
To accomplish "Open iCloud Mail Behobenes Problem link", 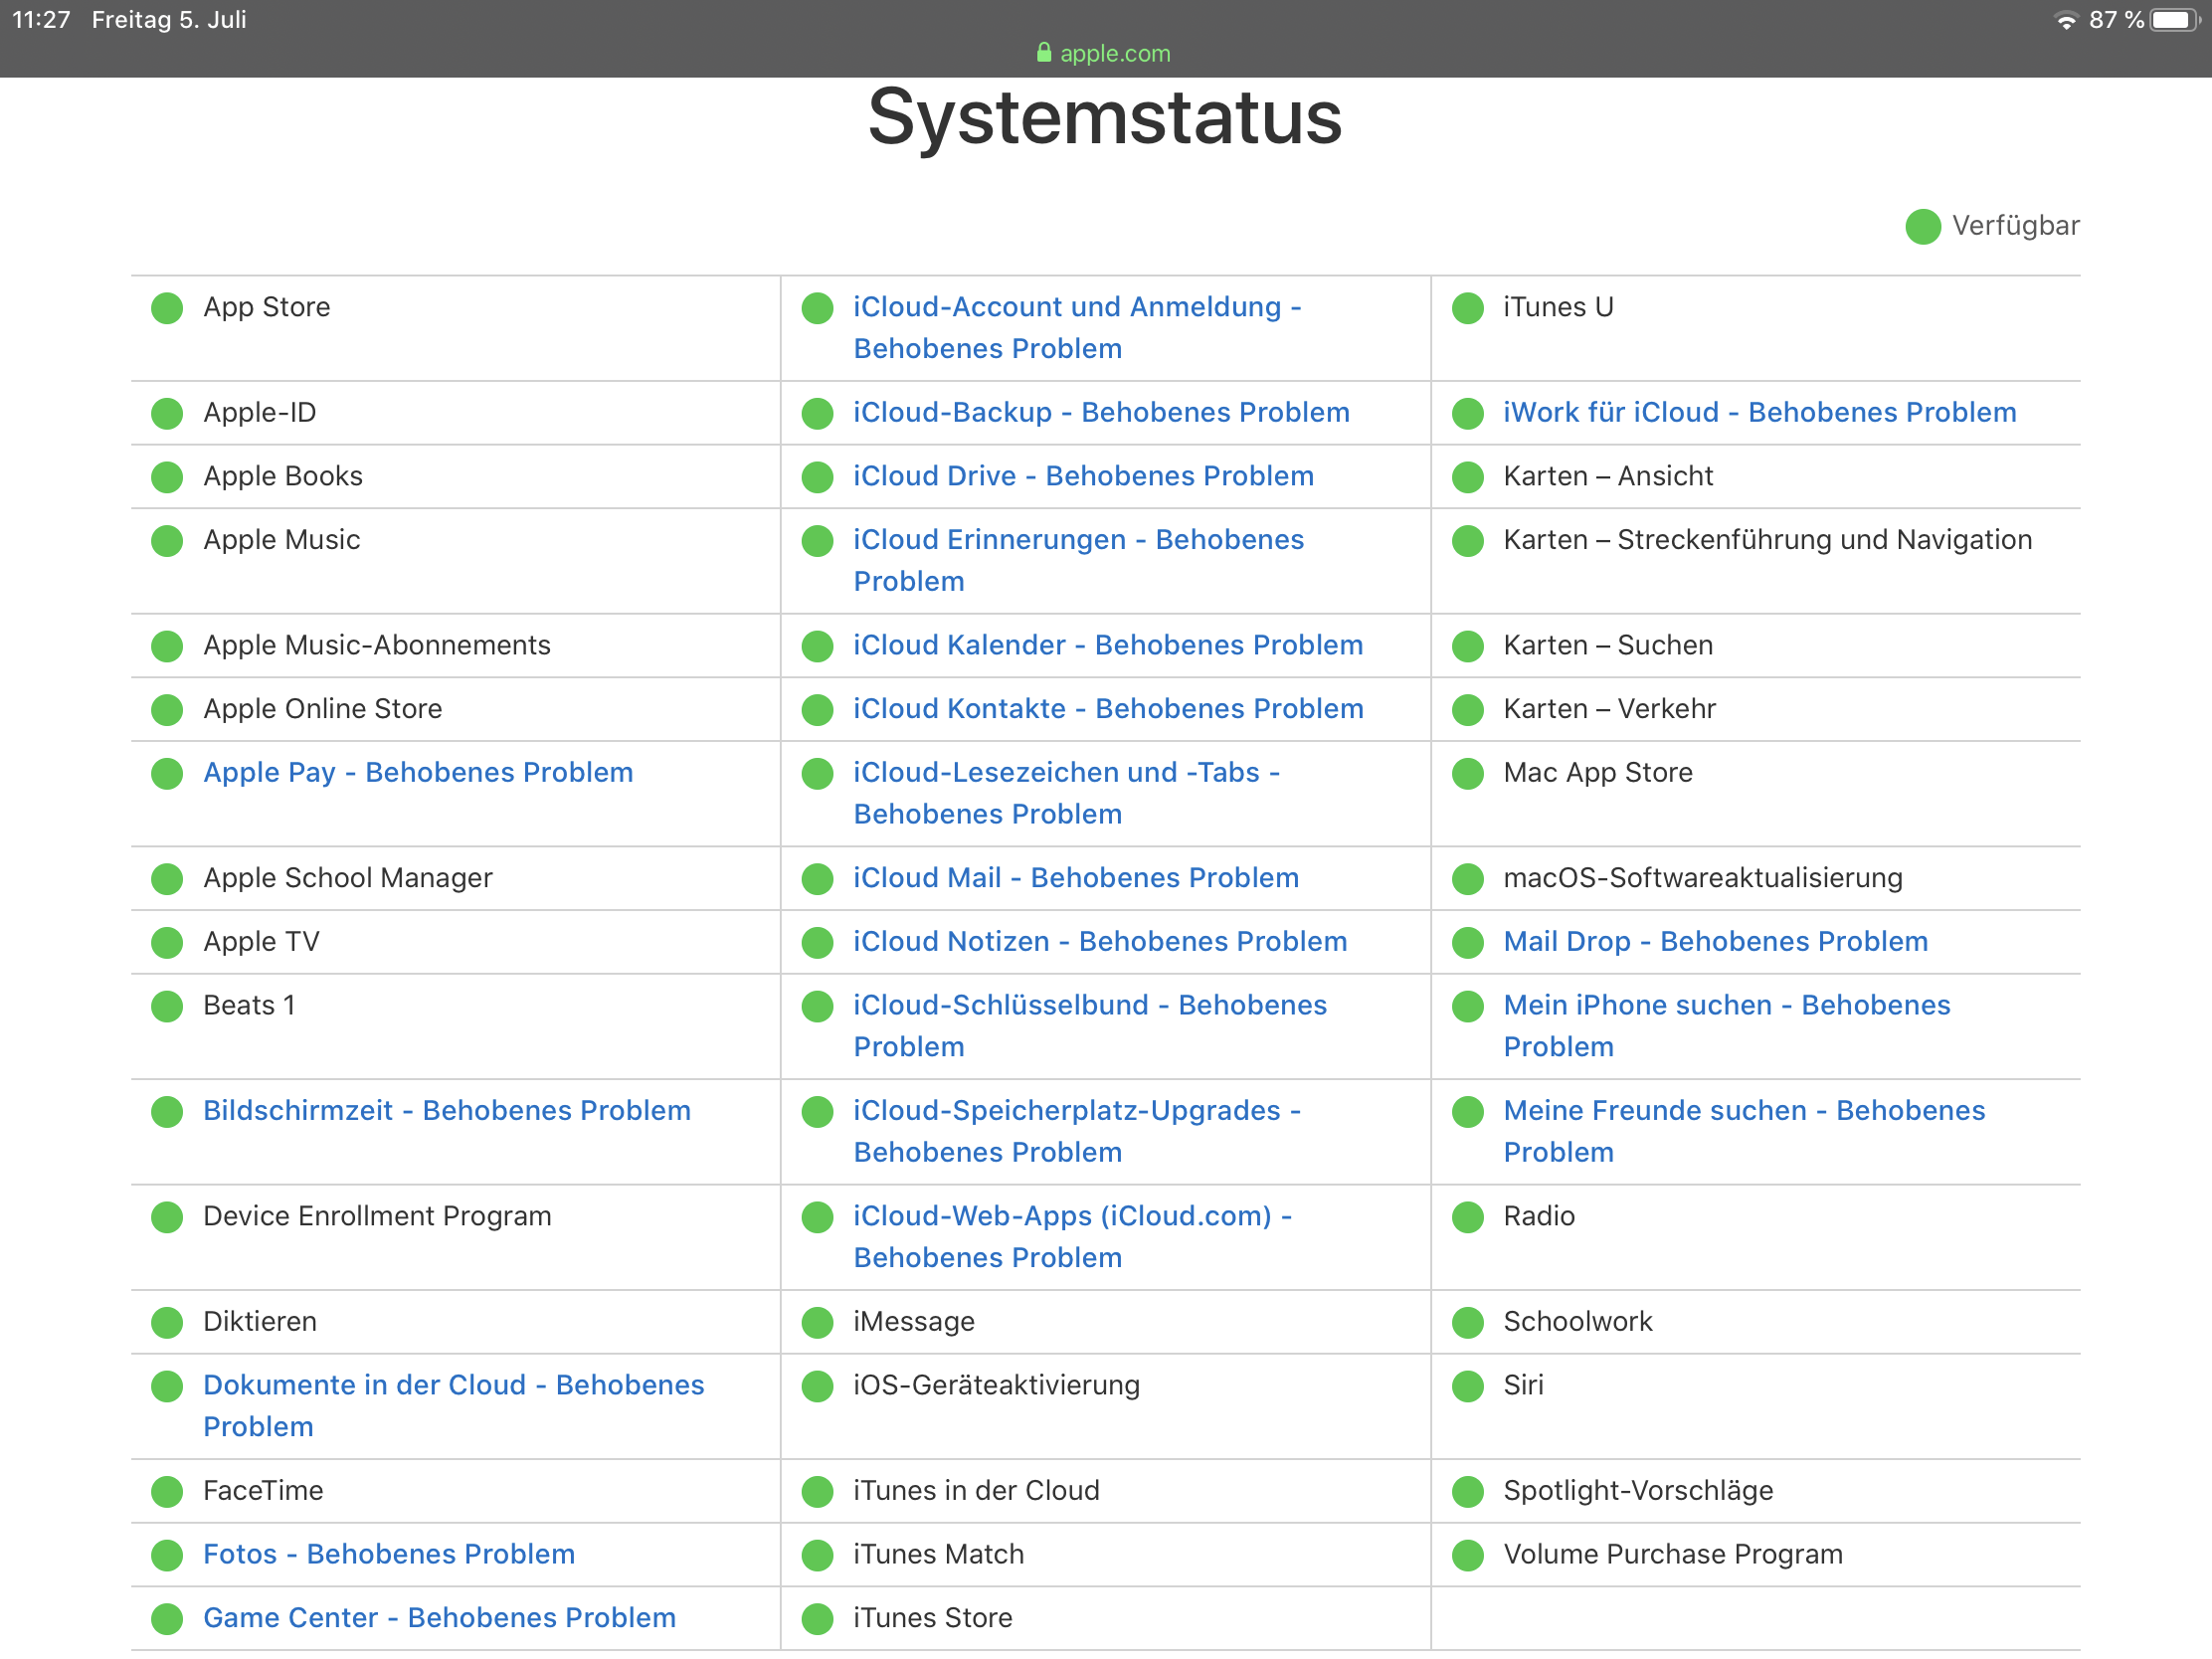I will 1076,878.
